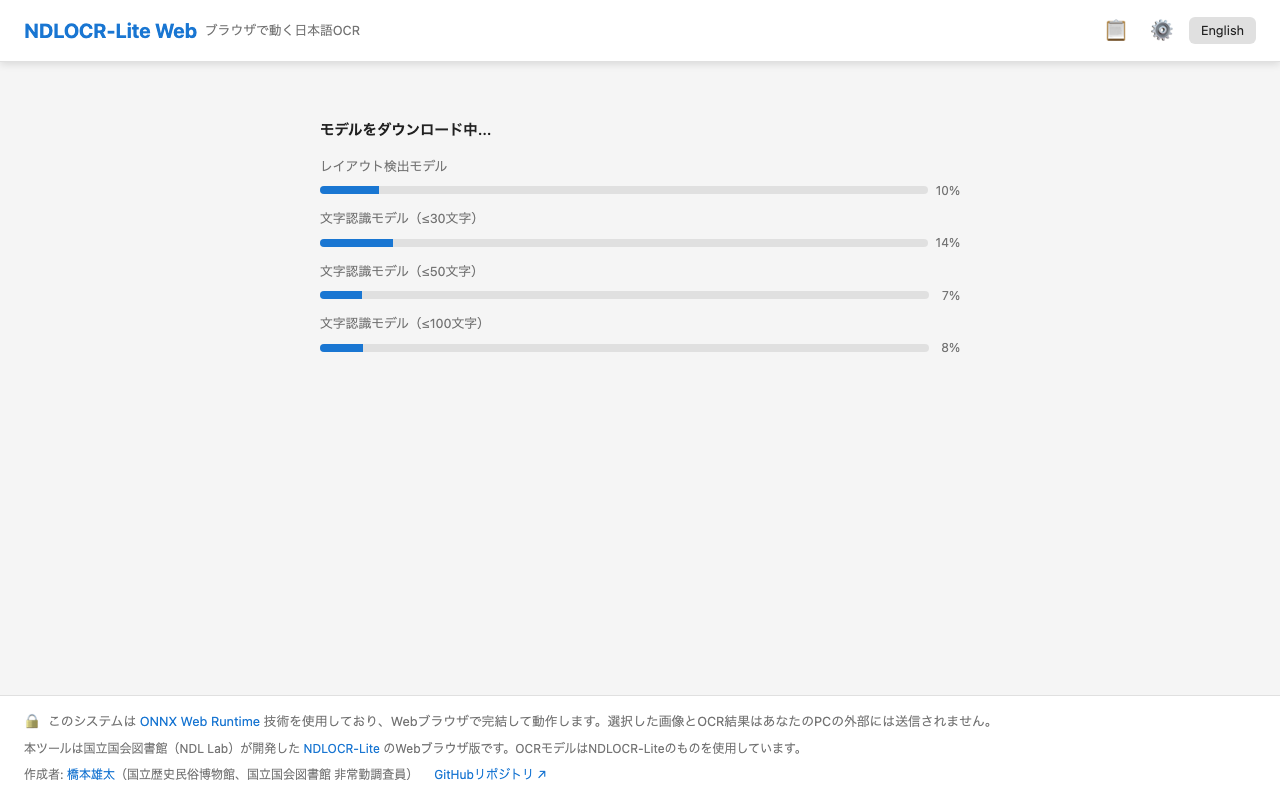Click the レイアウト検出モデル progress bar
Screen dimensions: 1280x800
624,190
